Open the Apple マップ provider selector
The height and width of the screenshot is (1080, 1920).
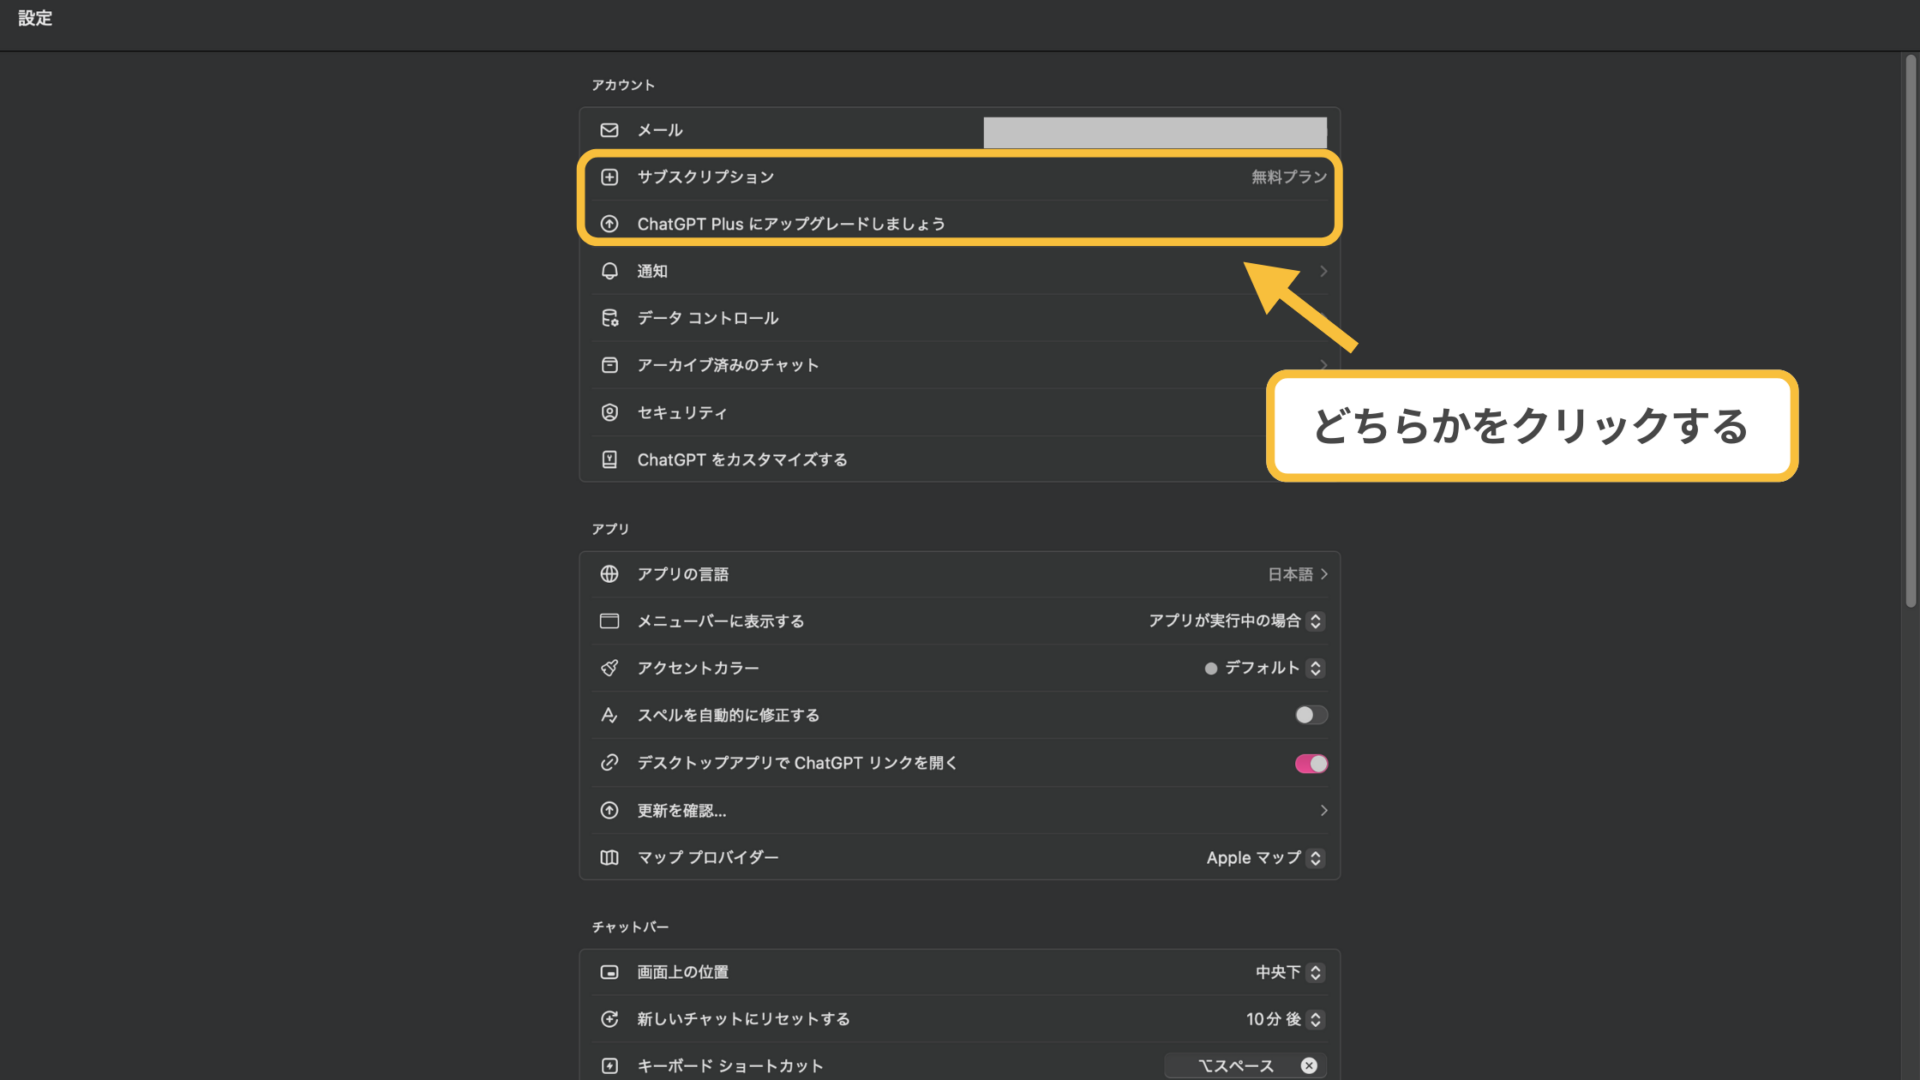[1316, 857]
